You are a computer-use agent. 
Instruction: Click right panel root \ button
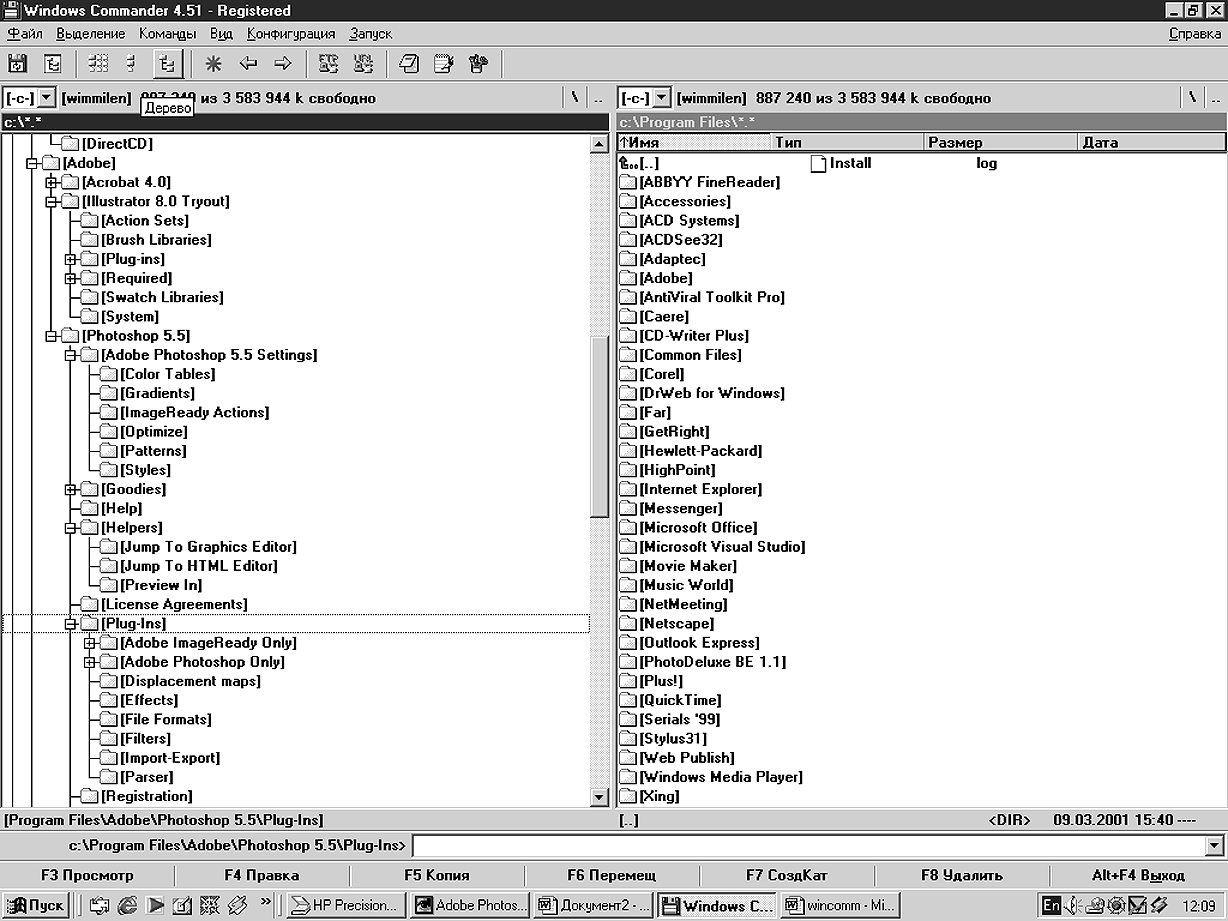[1192, 98]
